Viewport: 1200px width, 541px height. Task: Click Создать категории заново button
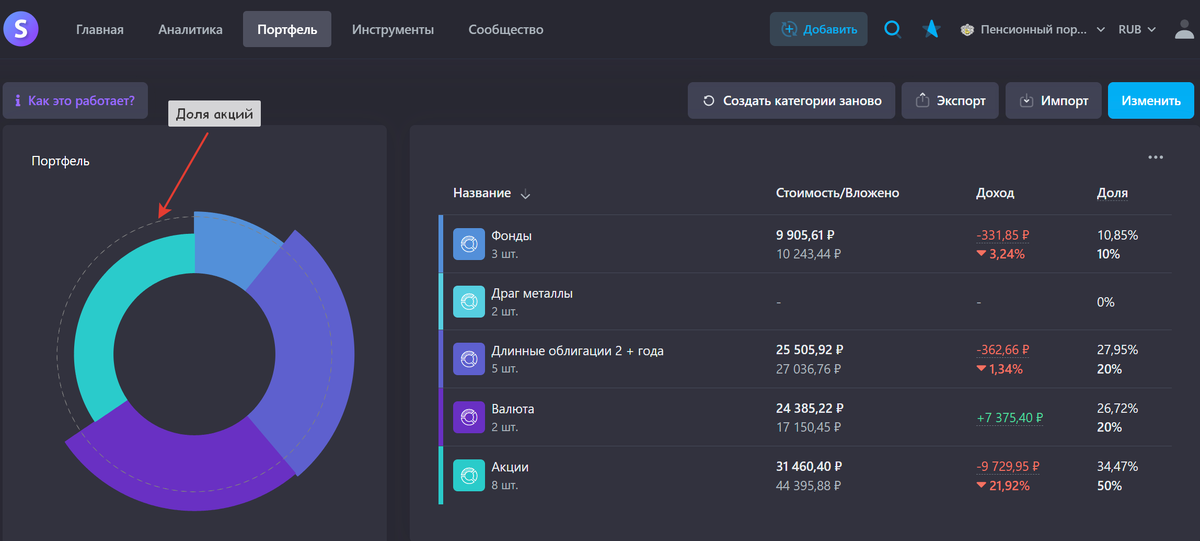coord(791,100)
